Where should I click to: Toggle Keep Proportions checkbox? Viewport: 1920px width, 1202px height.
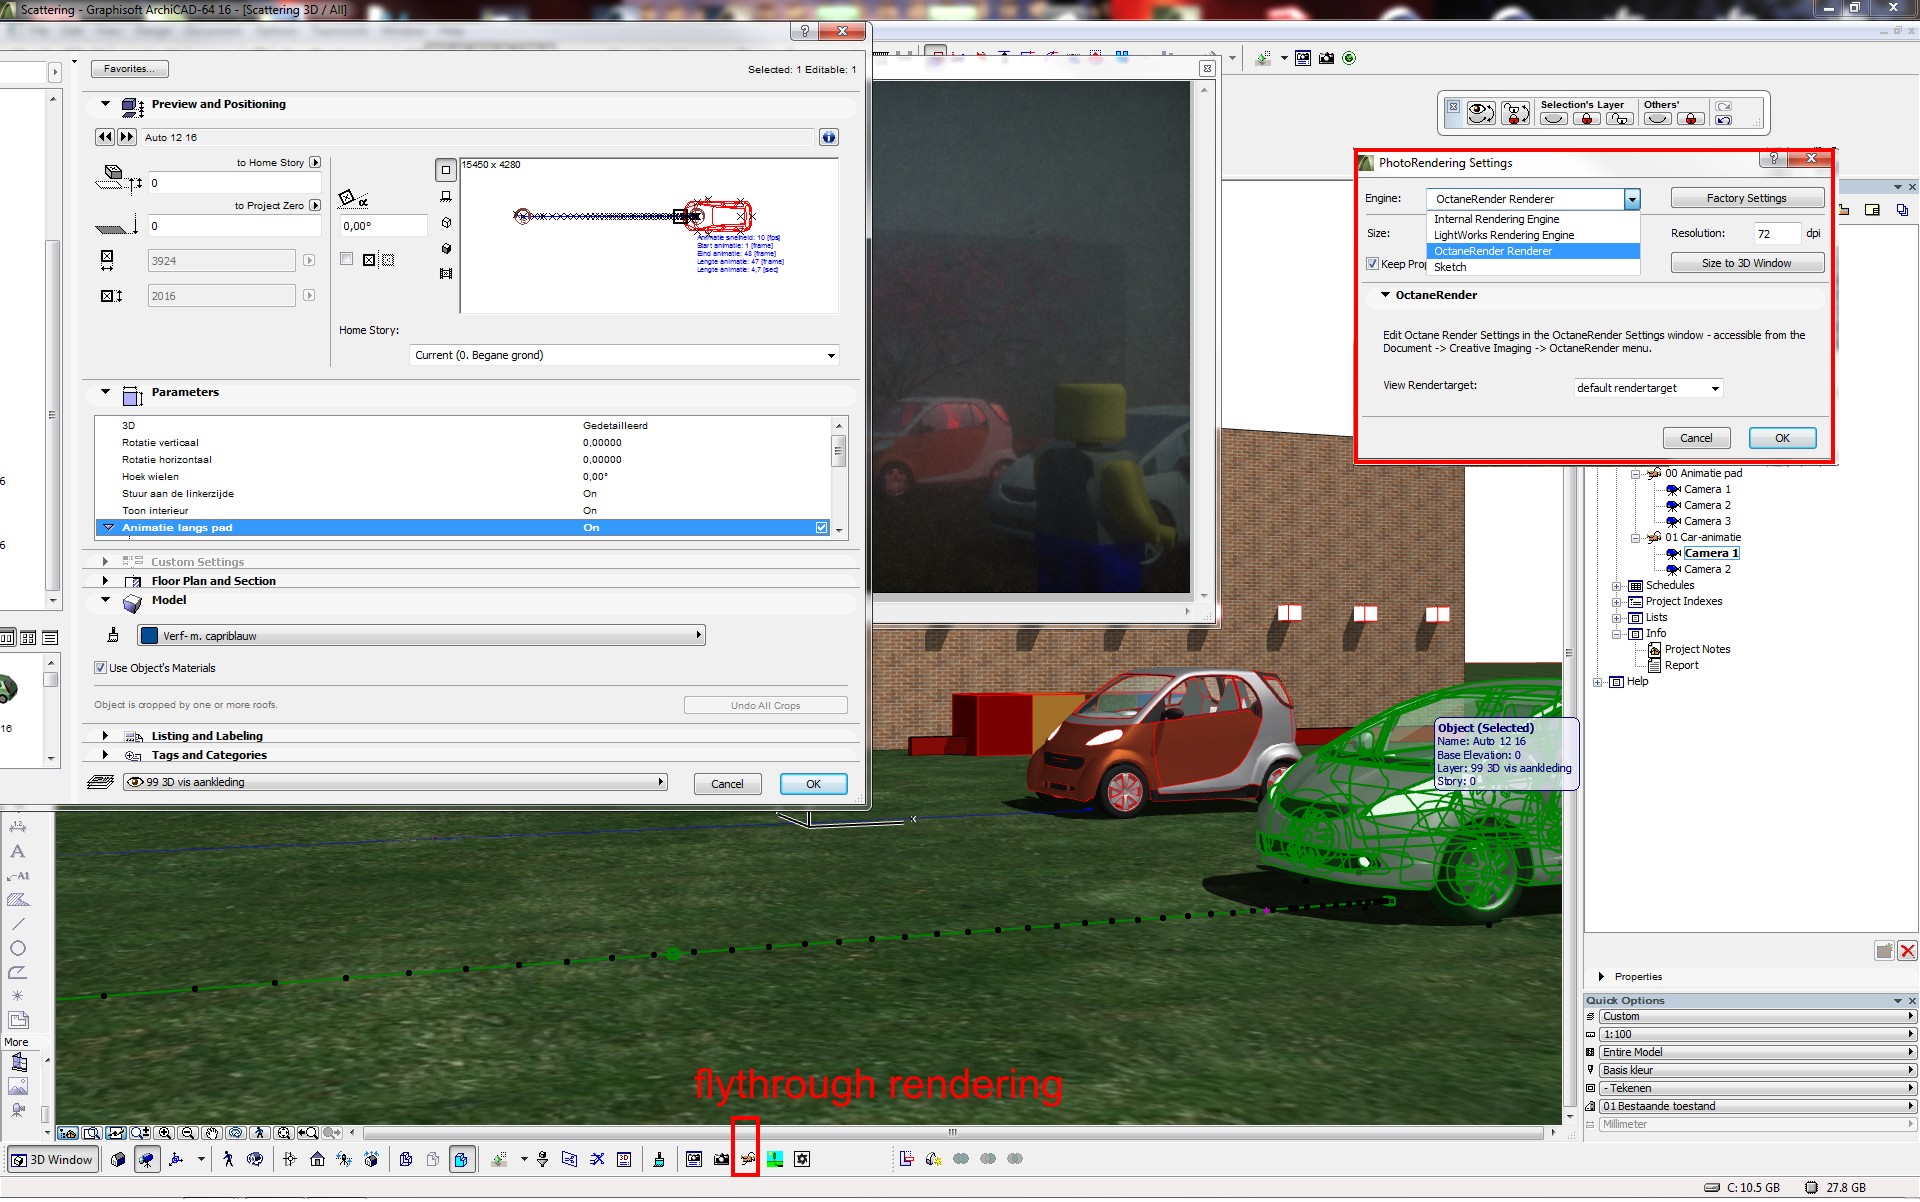click(x=1372, y=264)
